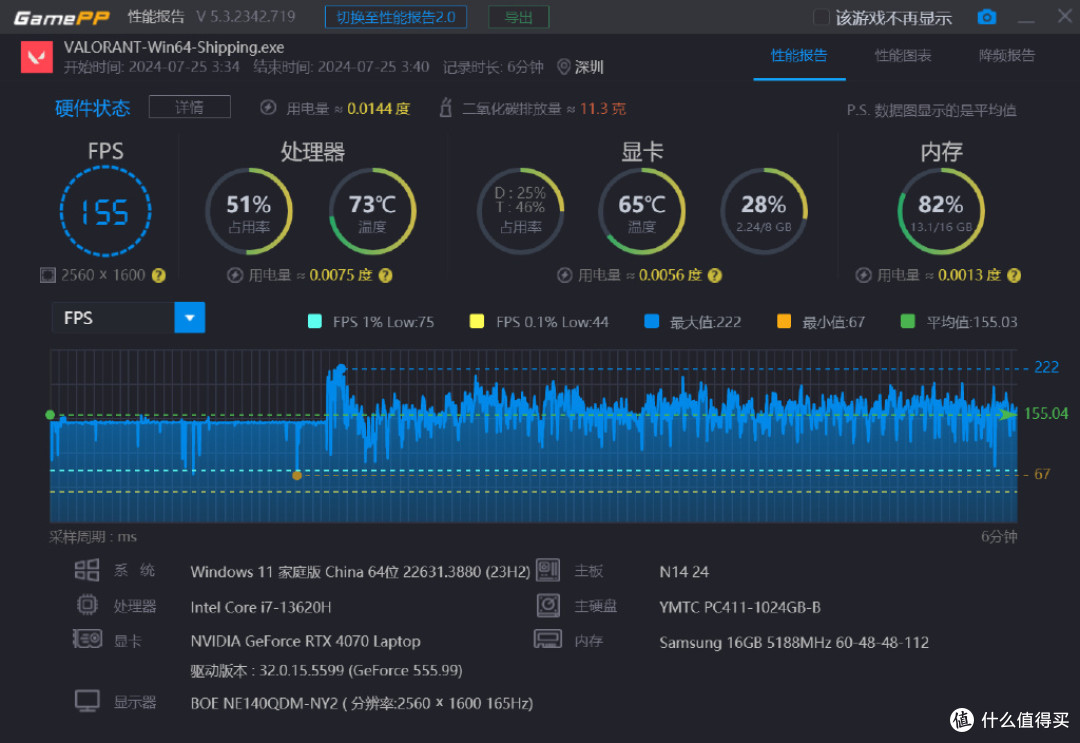Click help icon beside memory power 0.0013
Viewport: 1080px width, 743px height.
1014,275
